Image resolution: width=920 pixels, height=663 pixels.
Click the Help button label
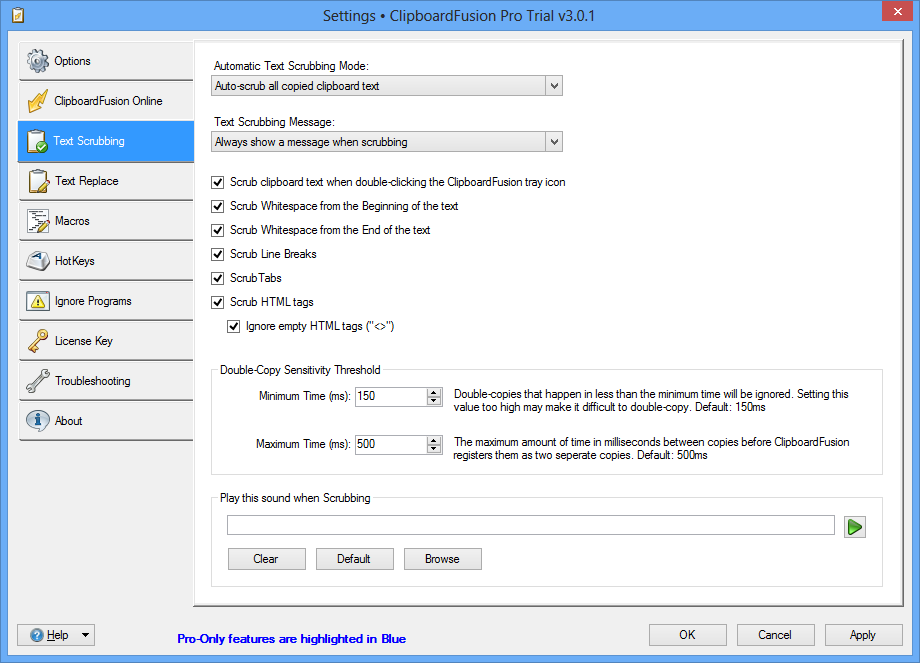point(58,635)
